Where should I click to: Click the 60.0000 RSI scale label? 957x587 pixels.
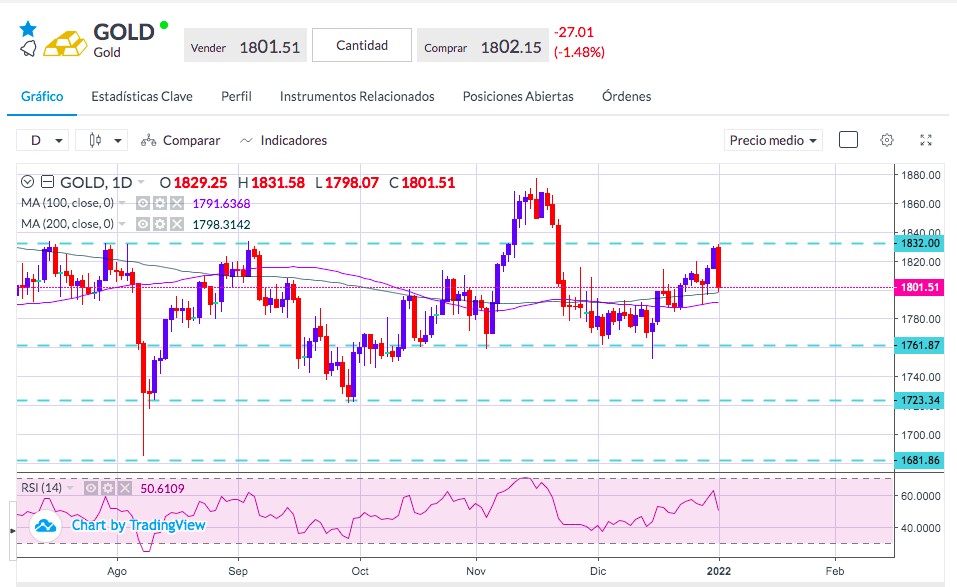coord(921,496)
